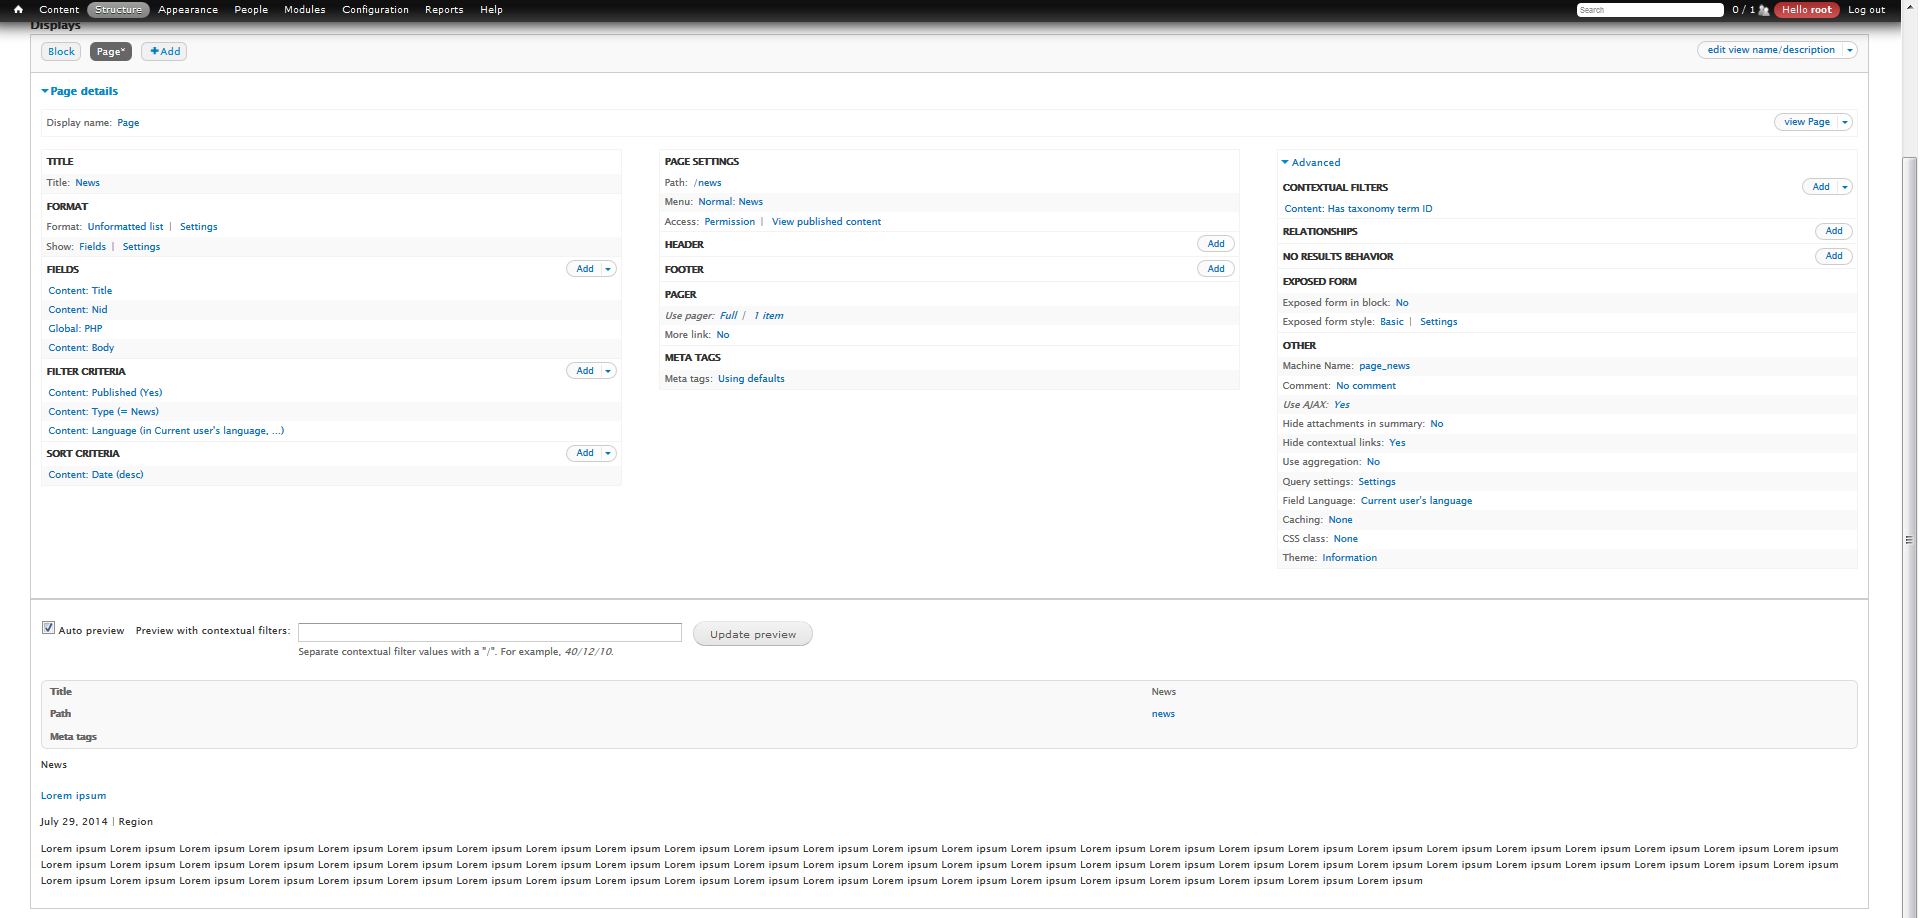Screen dimensions: 1920x918
Task: Open the Content: Has taxonomy term ID link
Action: (x=1358, y=209)
